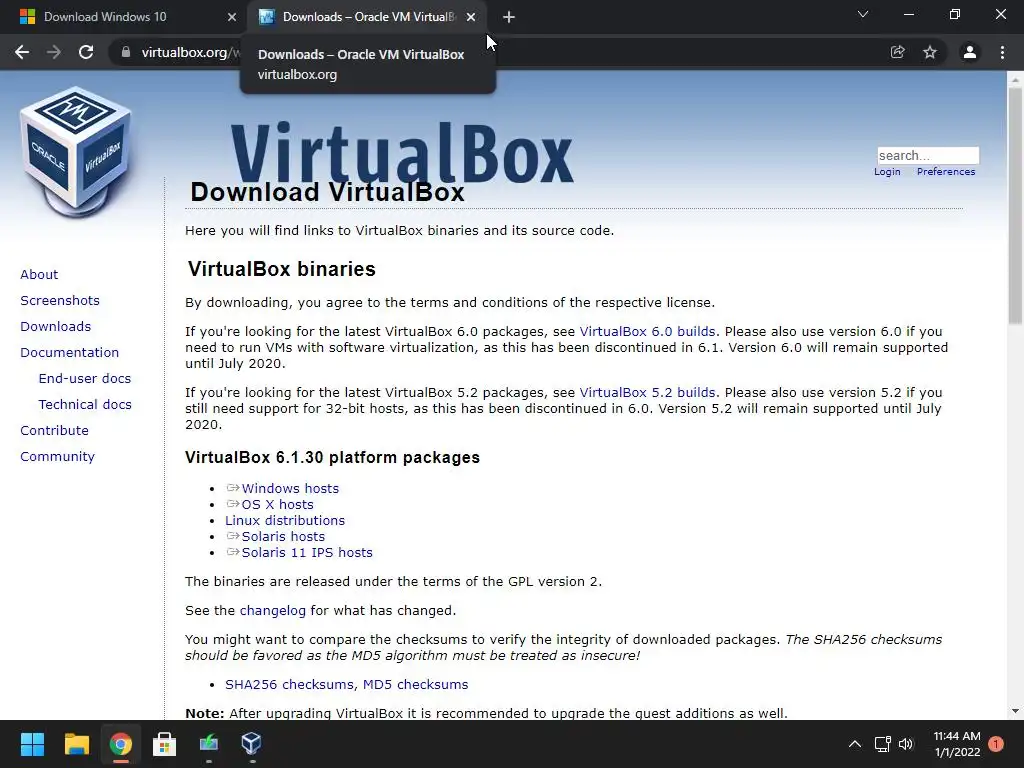
Task: Open About in the sidebar
Action: 39,274
